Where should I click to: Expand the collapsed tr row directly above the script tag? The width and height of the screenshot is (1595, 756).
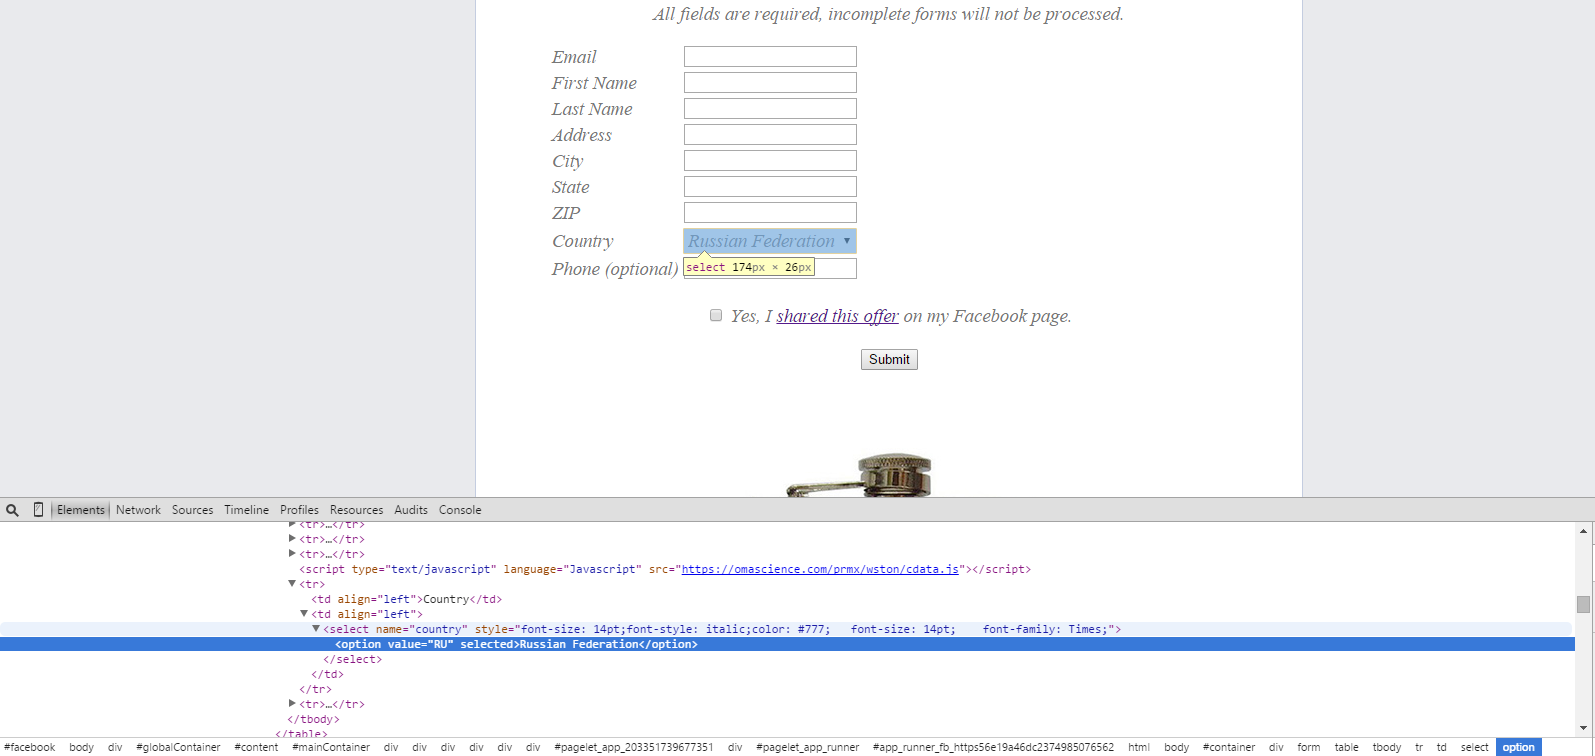tap(292, 554)
